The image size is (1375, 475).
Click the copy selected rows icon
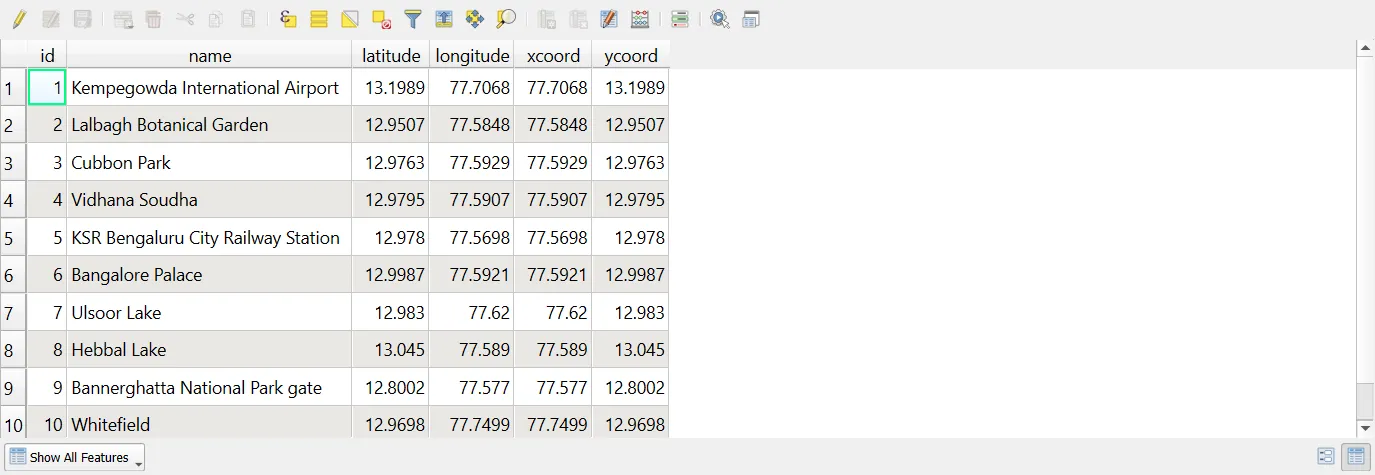tap(216, 19)
